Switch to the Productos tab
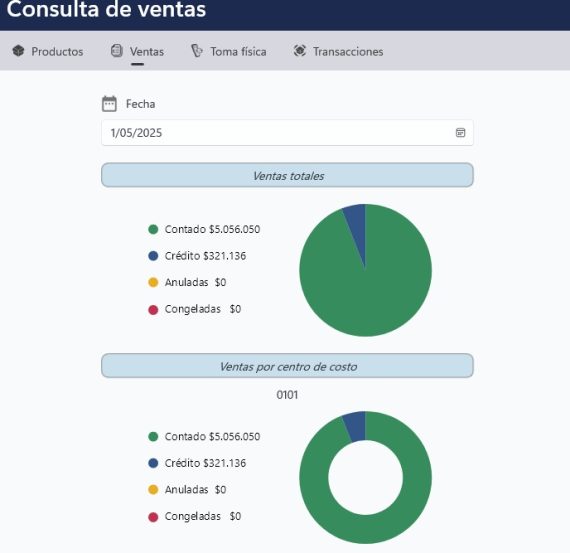Screen dimensions: 570x553 48,51
